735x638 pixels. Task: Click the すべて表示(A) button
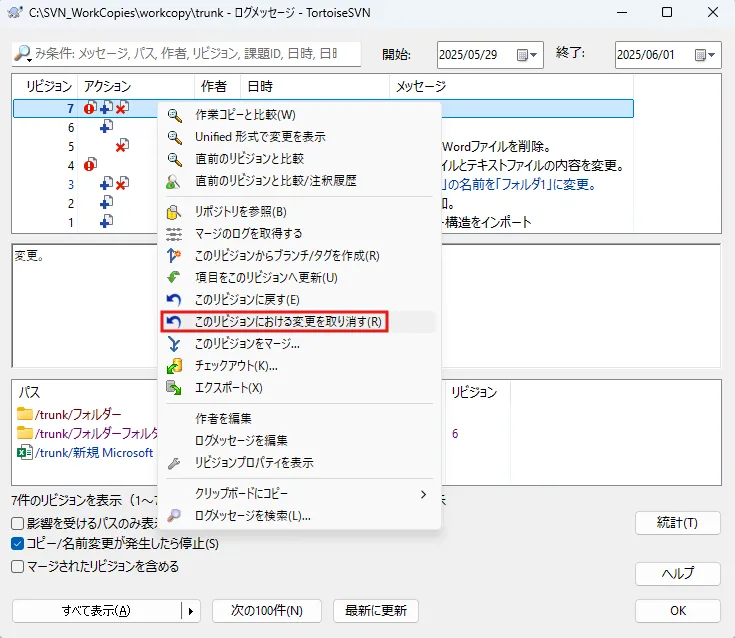97,611
